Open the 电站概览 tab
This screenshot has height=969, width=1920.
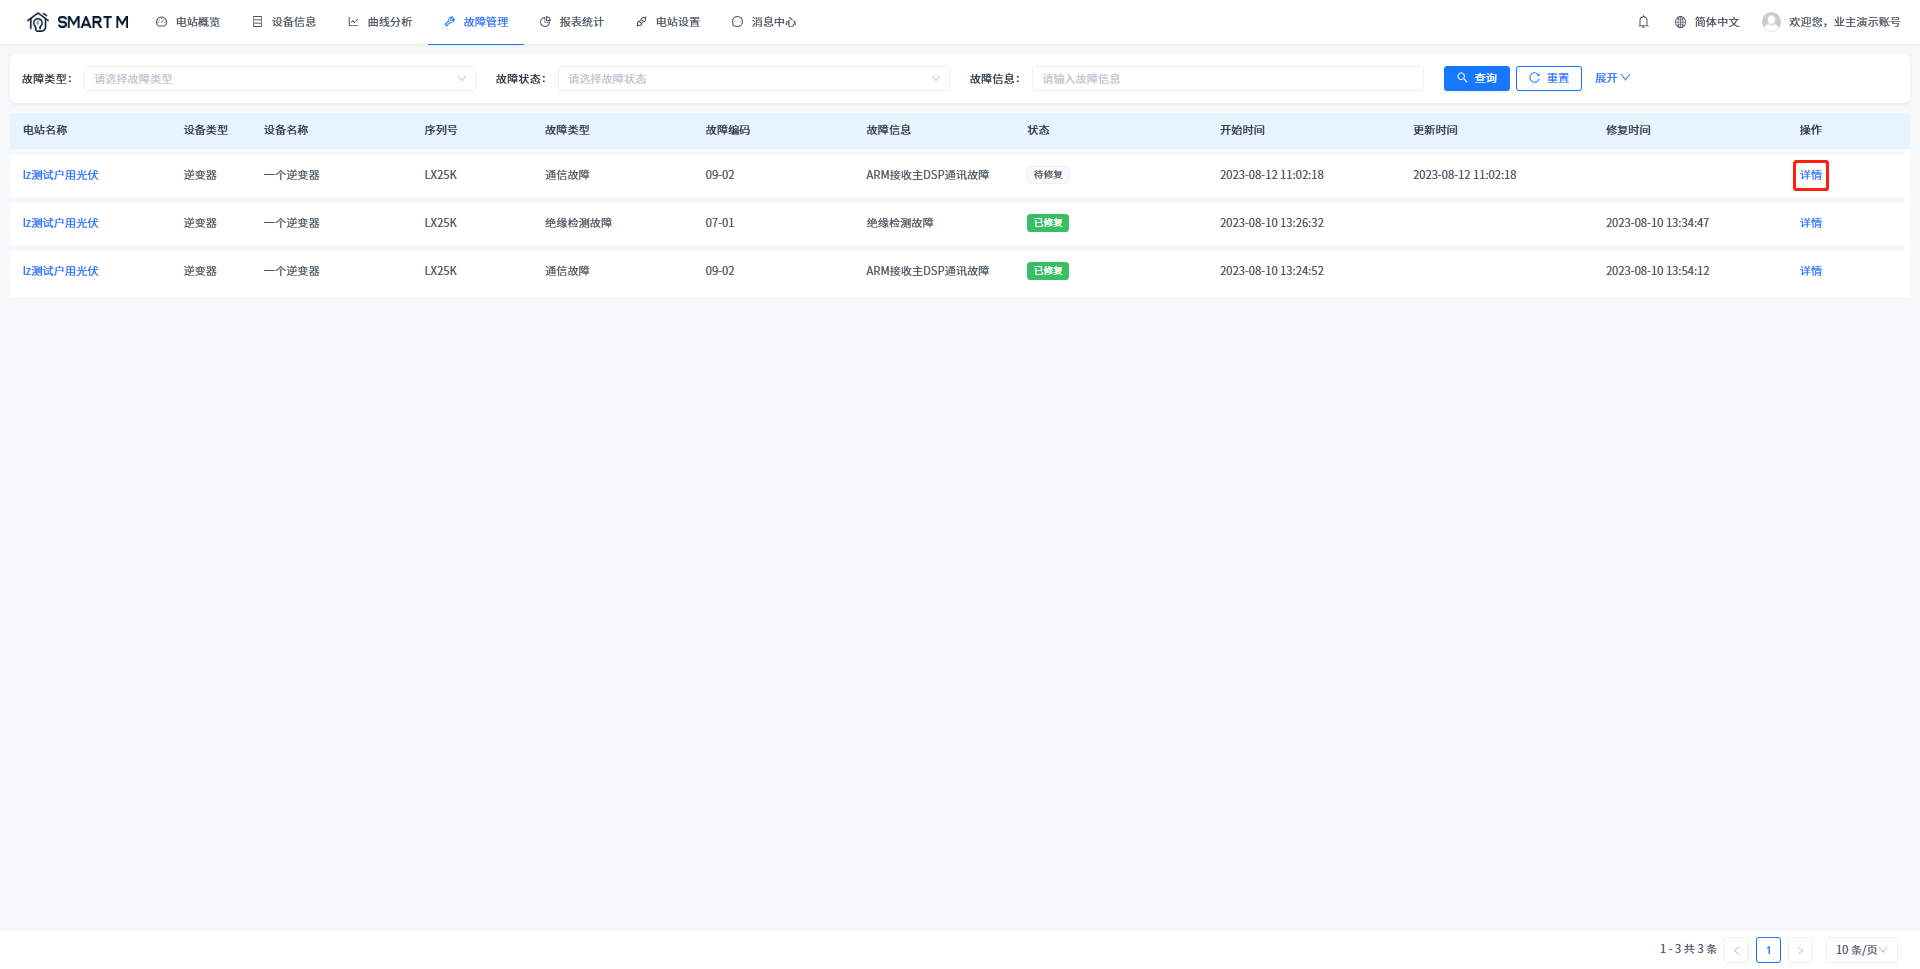[x=188, y=22]
